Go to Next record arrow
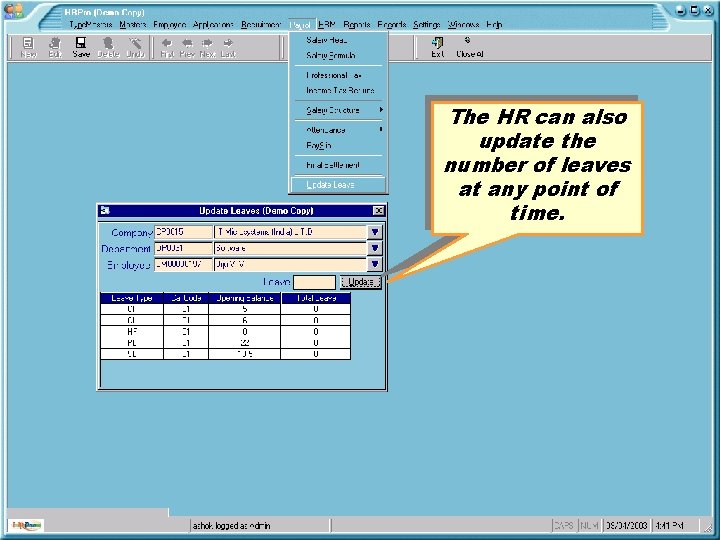The width and height of the screenshot is (720, 540). pos(207,43)
